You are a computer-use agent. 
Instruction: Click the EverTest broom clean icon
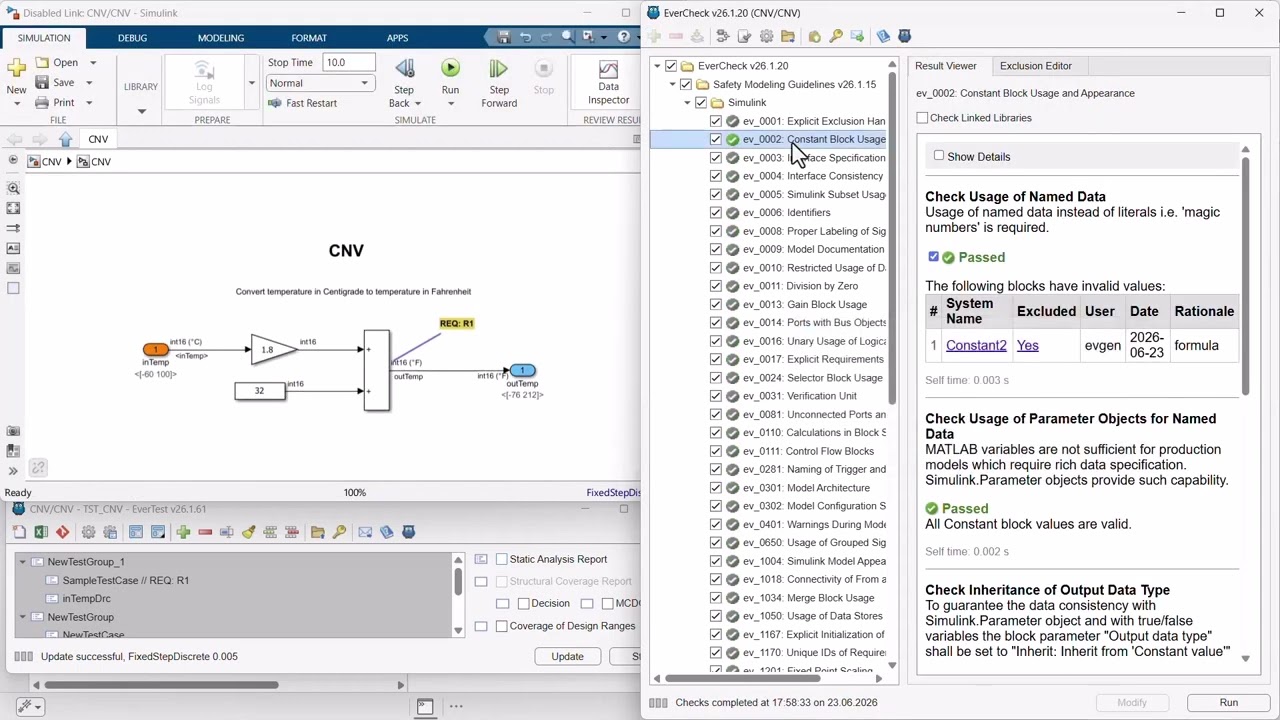pos(248,532)
